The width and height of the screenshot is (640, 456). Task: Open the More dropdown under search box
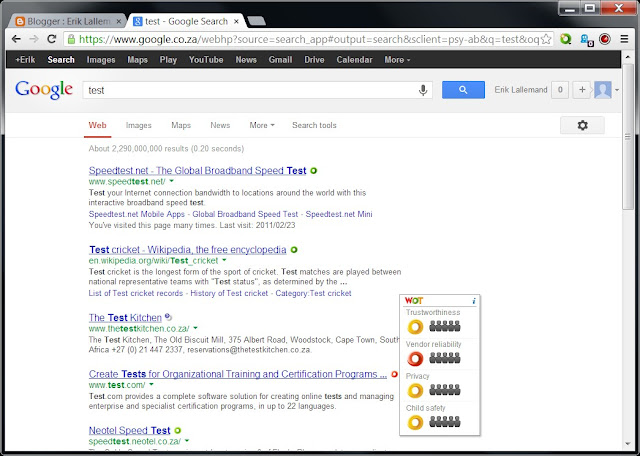(262, 125)
